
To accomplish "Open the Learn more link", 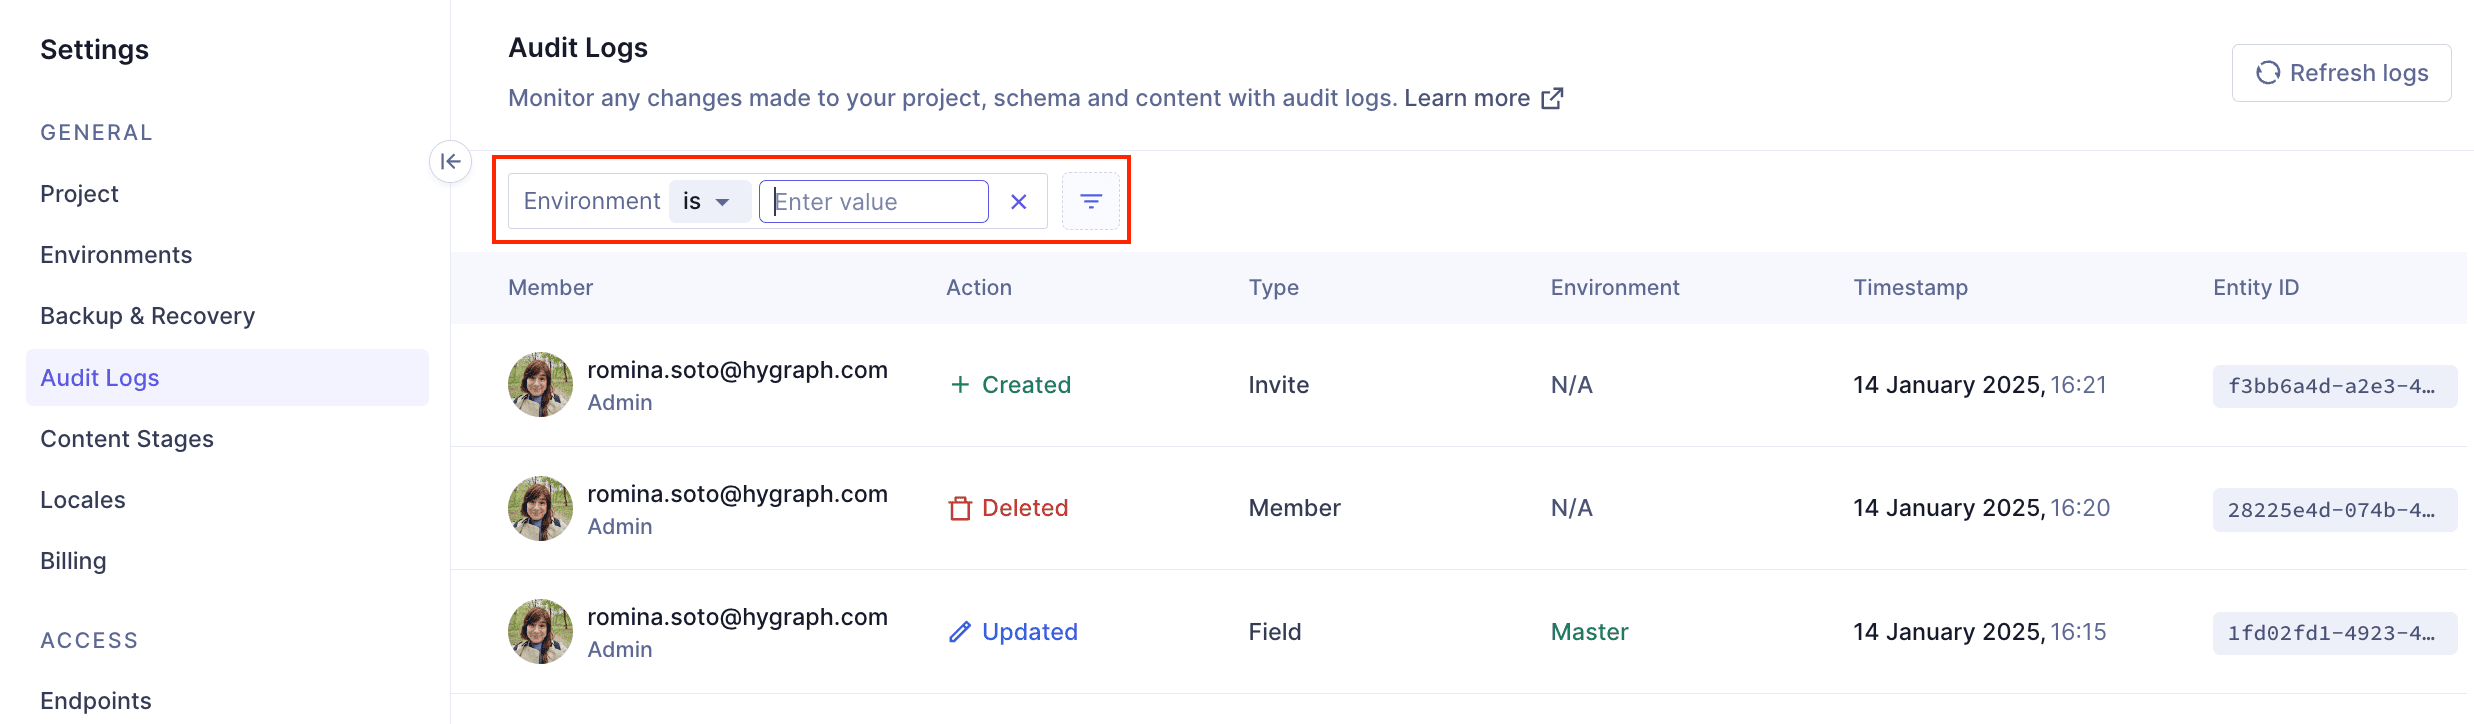I will click(x=1466, y=98).
